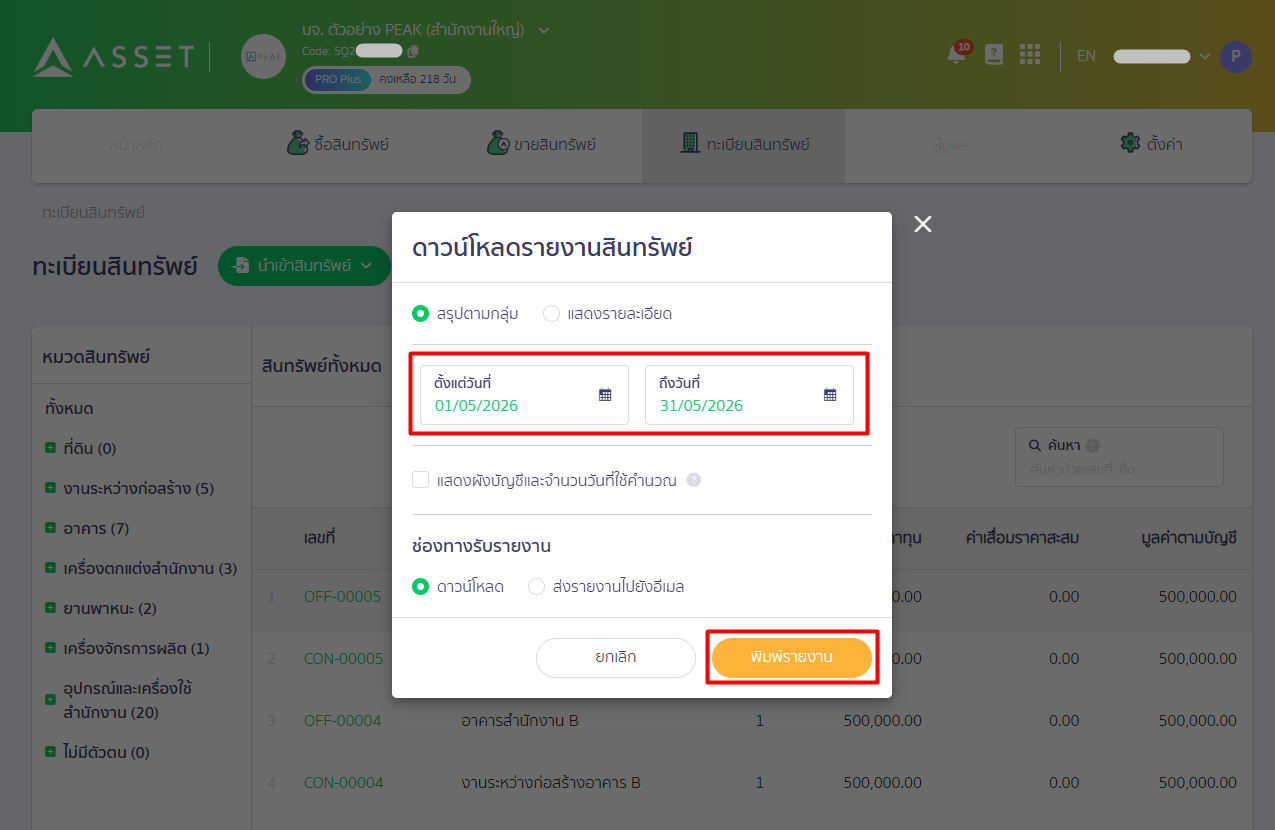Click the ตั้งแต่วันที่ date field
The width and height of the screenshot is (1275, 830).
click(x=524, y=395)
